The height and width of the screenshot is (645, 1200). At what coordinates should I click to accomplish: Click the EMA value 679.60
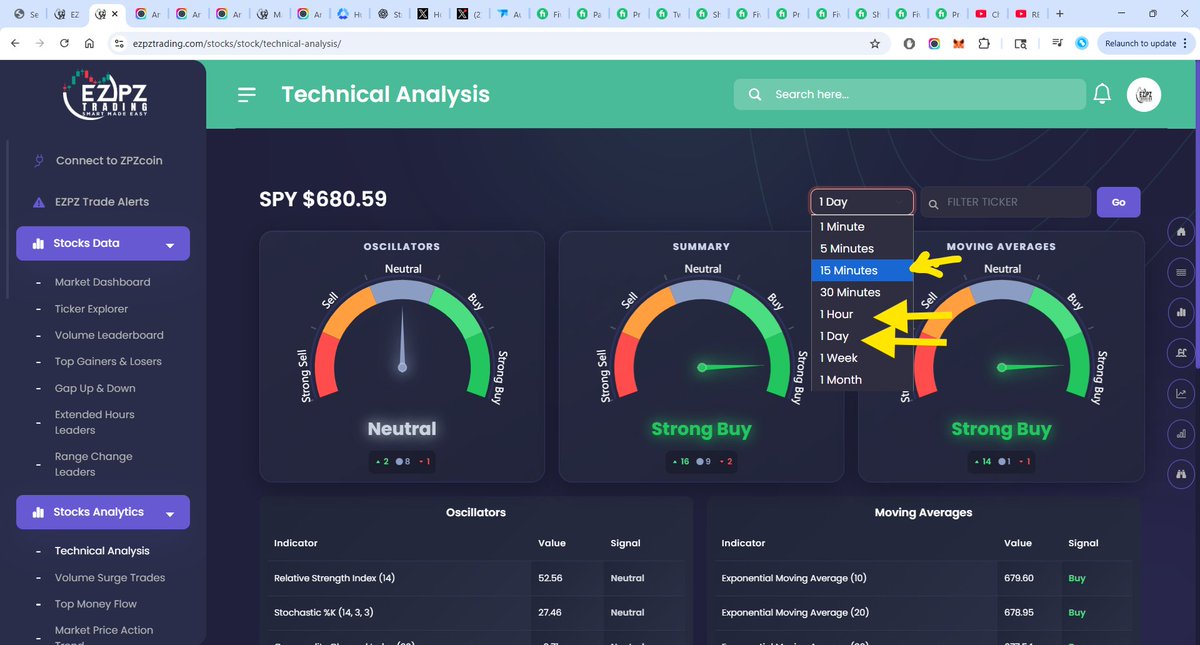pos(1019,578)
